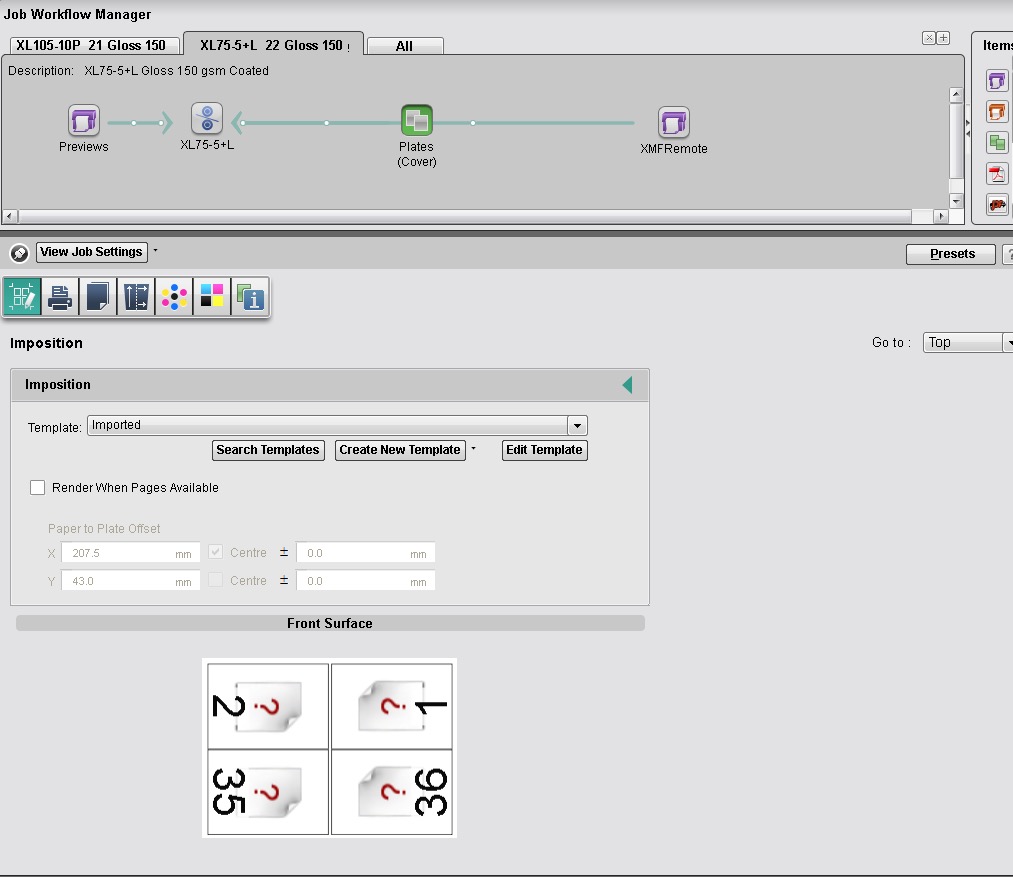The width and height of the screenshot is (1013, 877).
Task: Switch to XL105-10P 21 Gloss 150 tab
Action: coord(92,45)
